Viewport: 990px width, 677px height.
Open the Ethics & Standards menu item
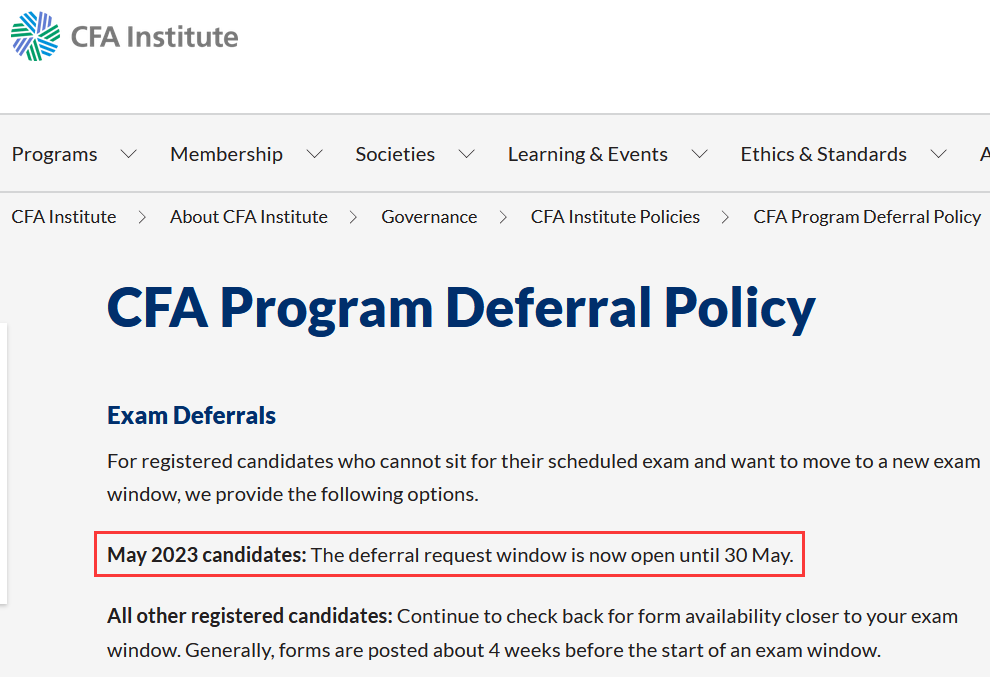click(823, 154)
